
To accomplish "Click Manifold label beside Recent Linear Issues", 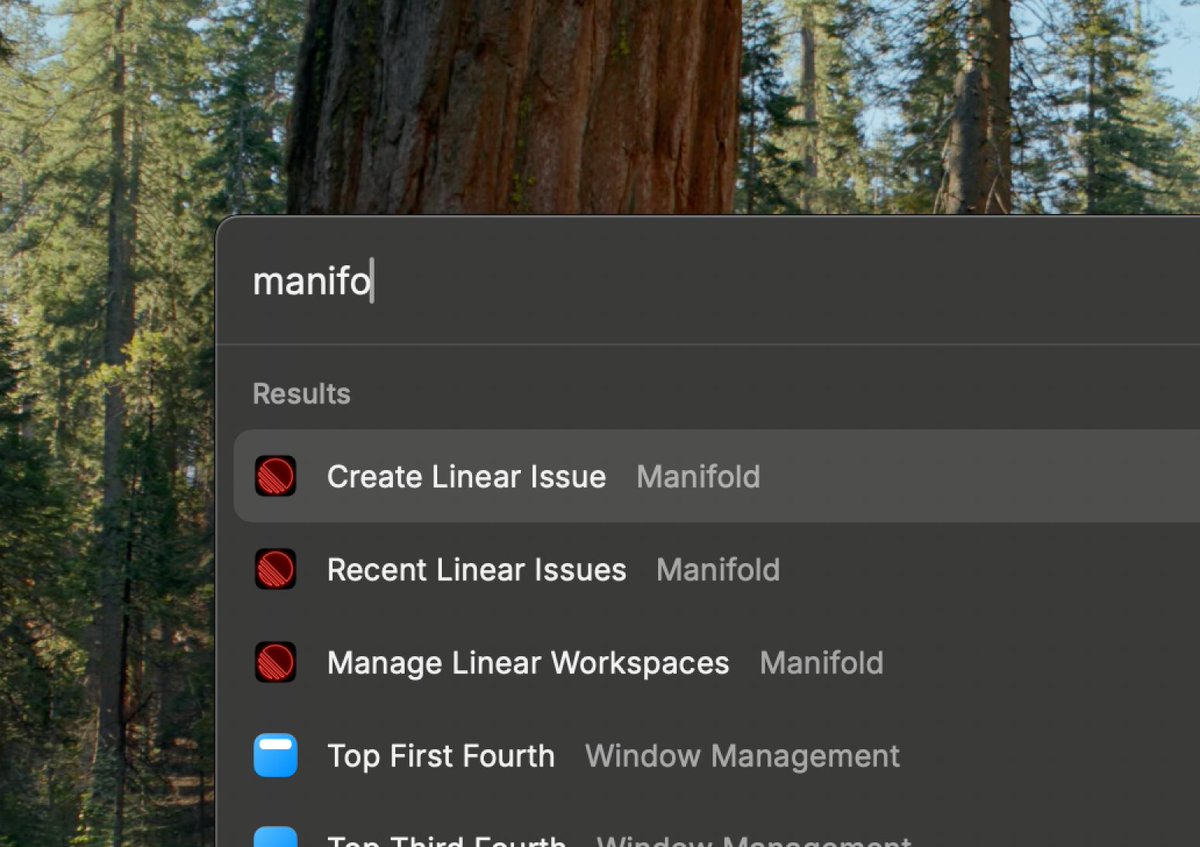I will point(718,570).
